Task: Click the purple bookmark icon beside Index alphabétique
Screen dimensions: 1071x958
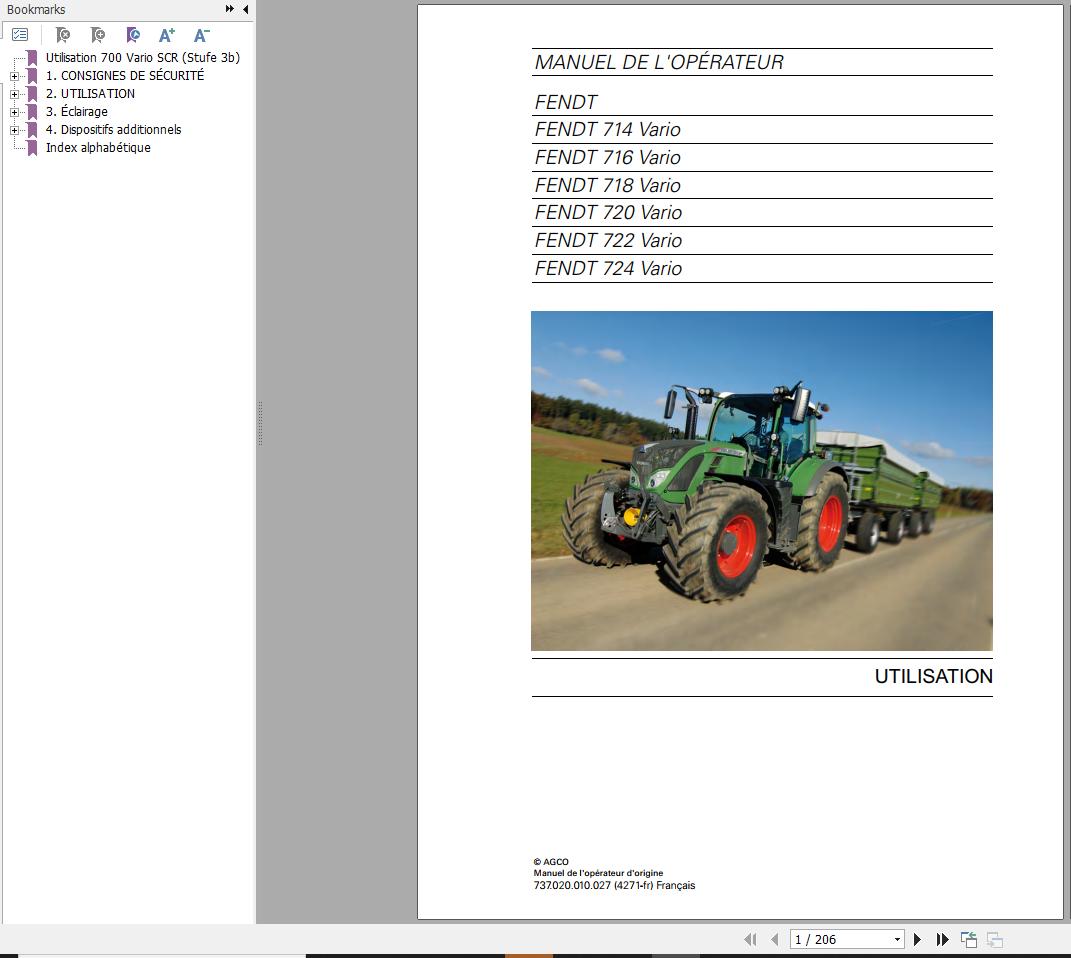Action: point(32,148)
